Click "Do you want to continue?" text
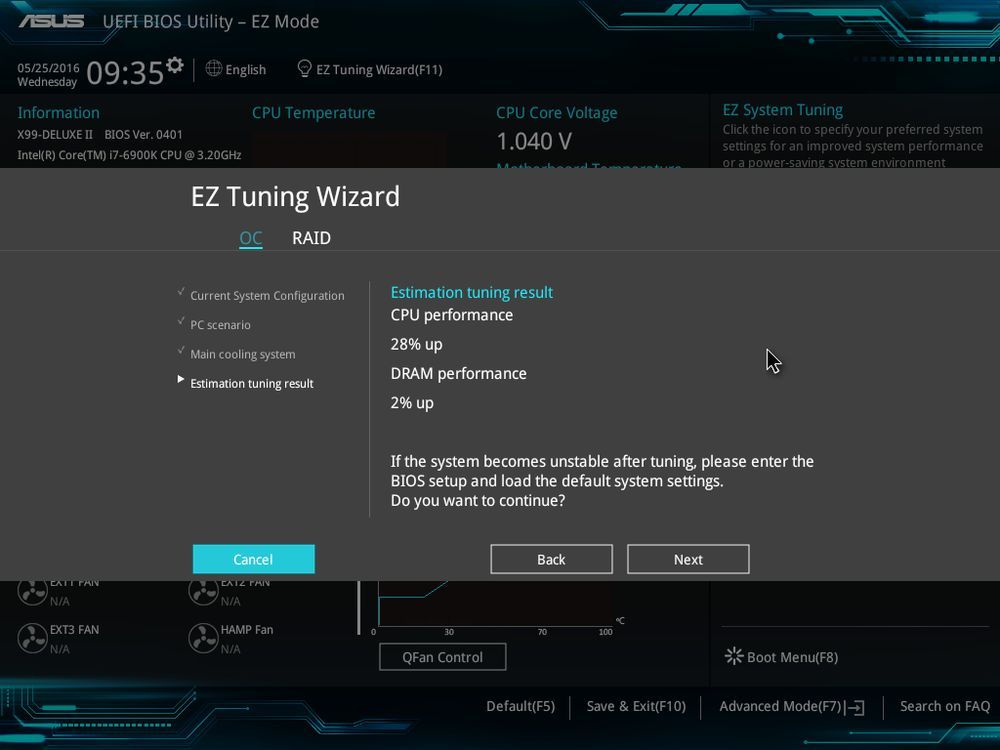 (x=478, y=501)
